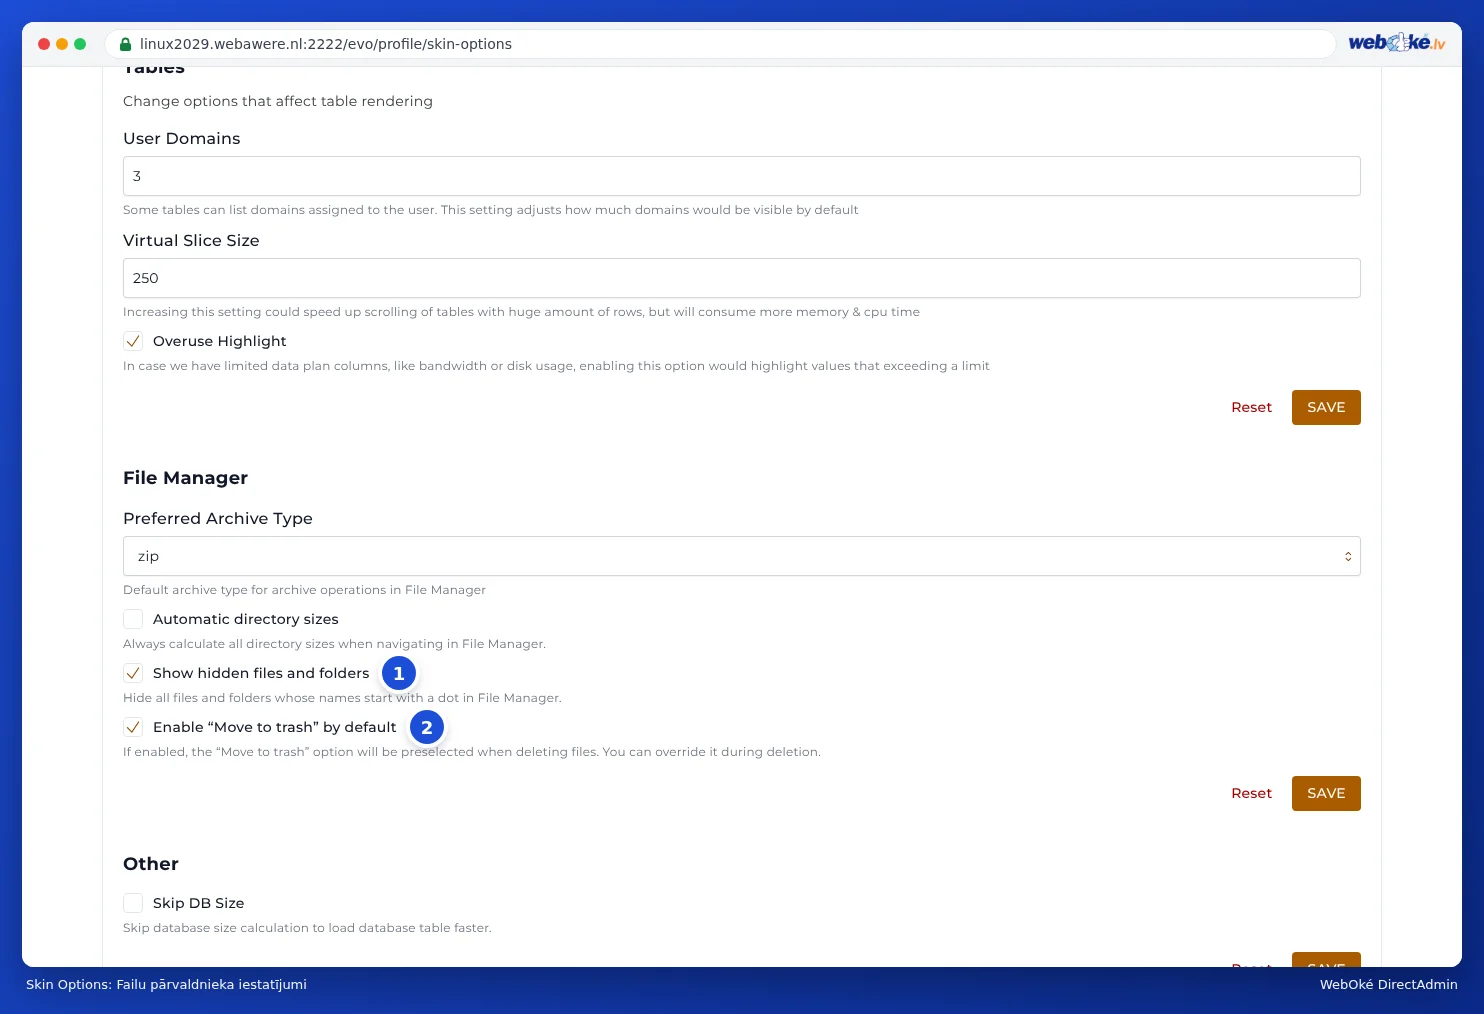Click Save button in Tables section
Screen dimensions: 1484x1014
click(x=1326, y=407)
